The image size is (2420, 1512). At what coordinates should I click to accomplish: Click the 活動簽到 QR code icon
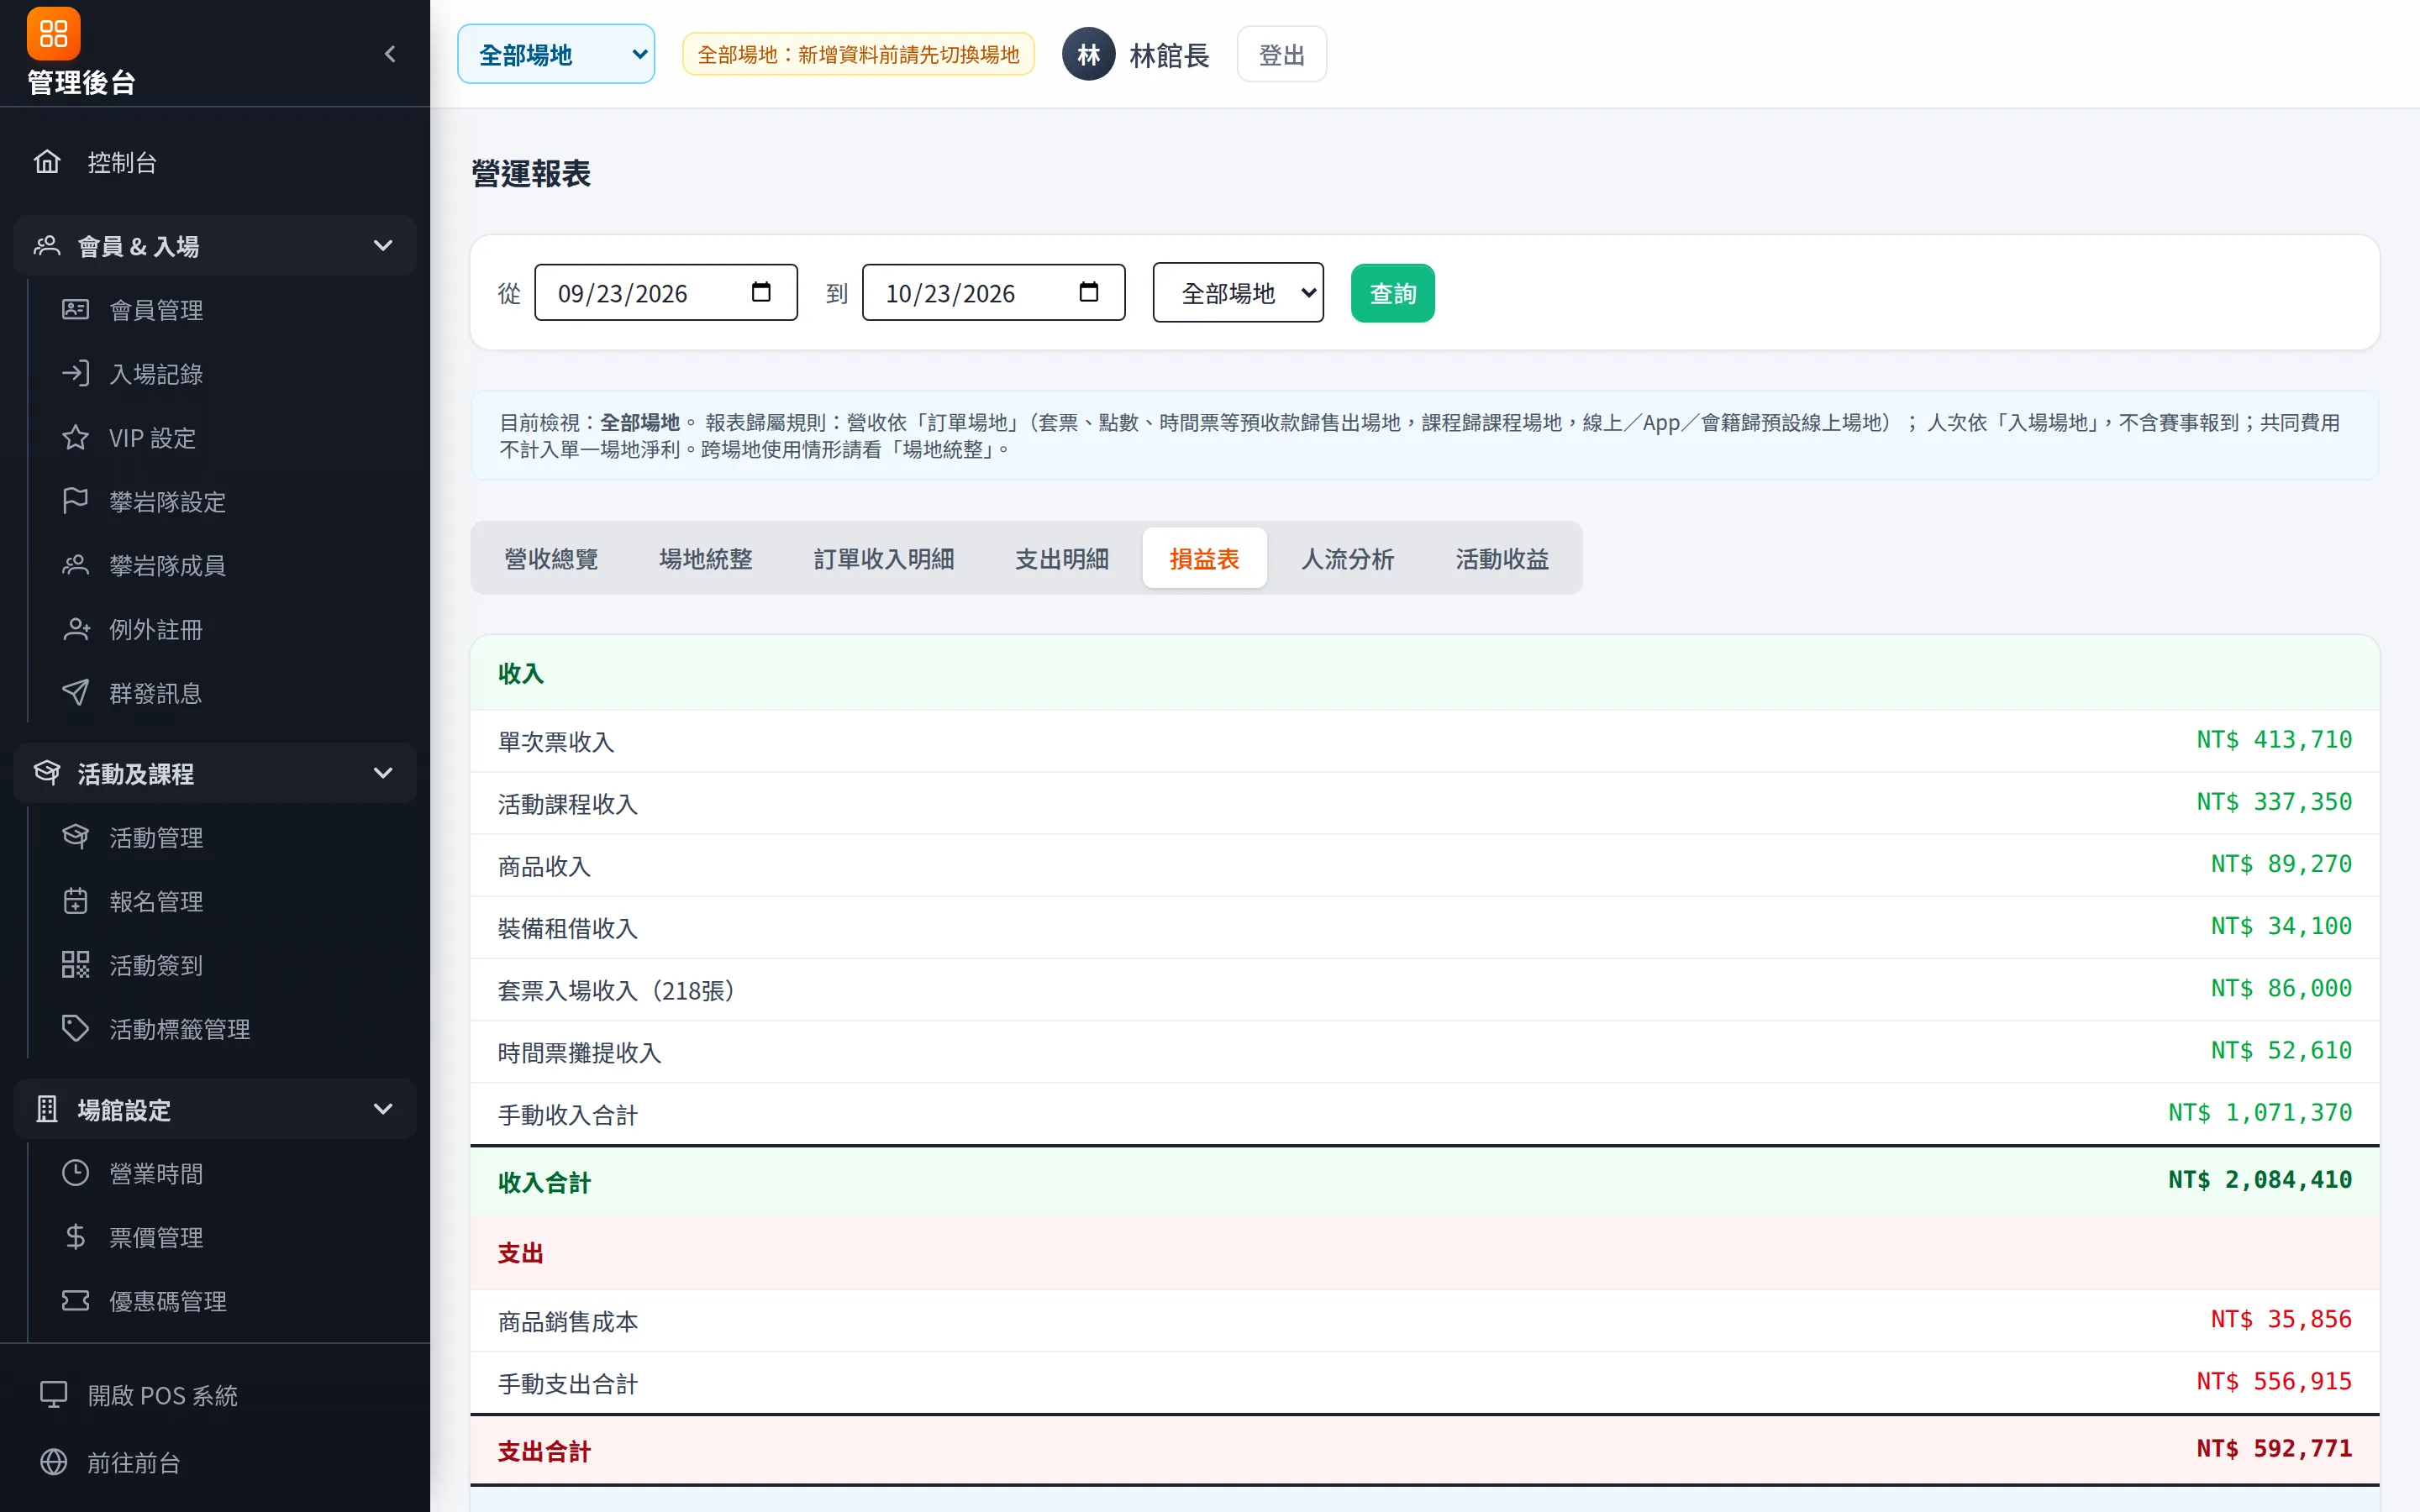pyautogui.click(x=75, y=965)
